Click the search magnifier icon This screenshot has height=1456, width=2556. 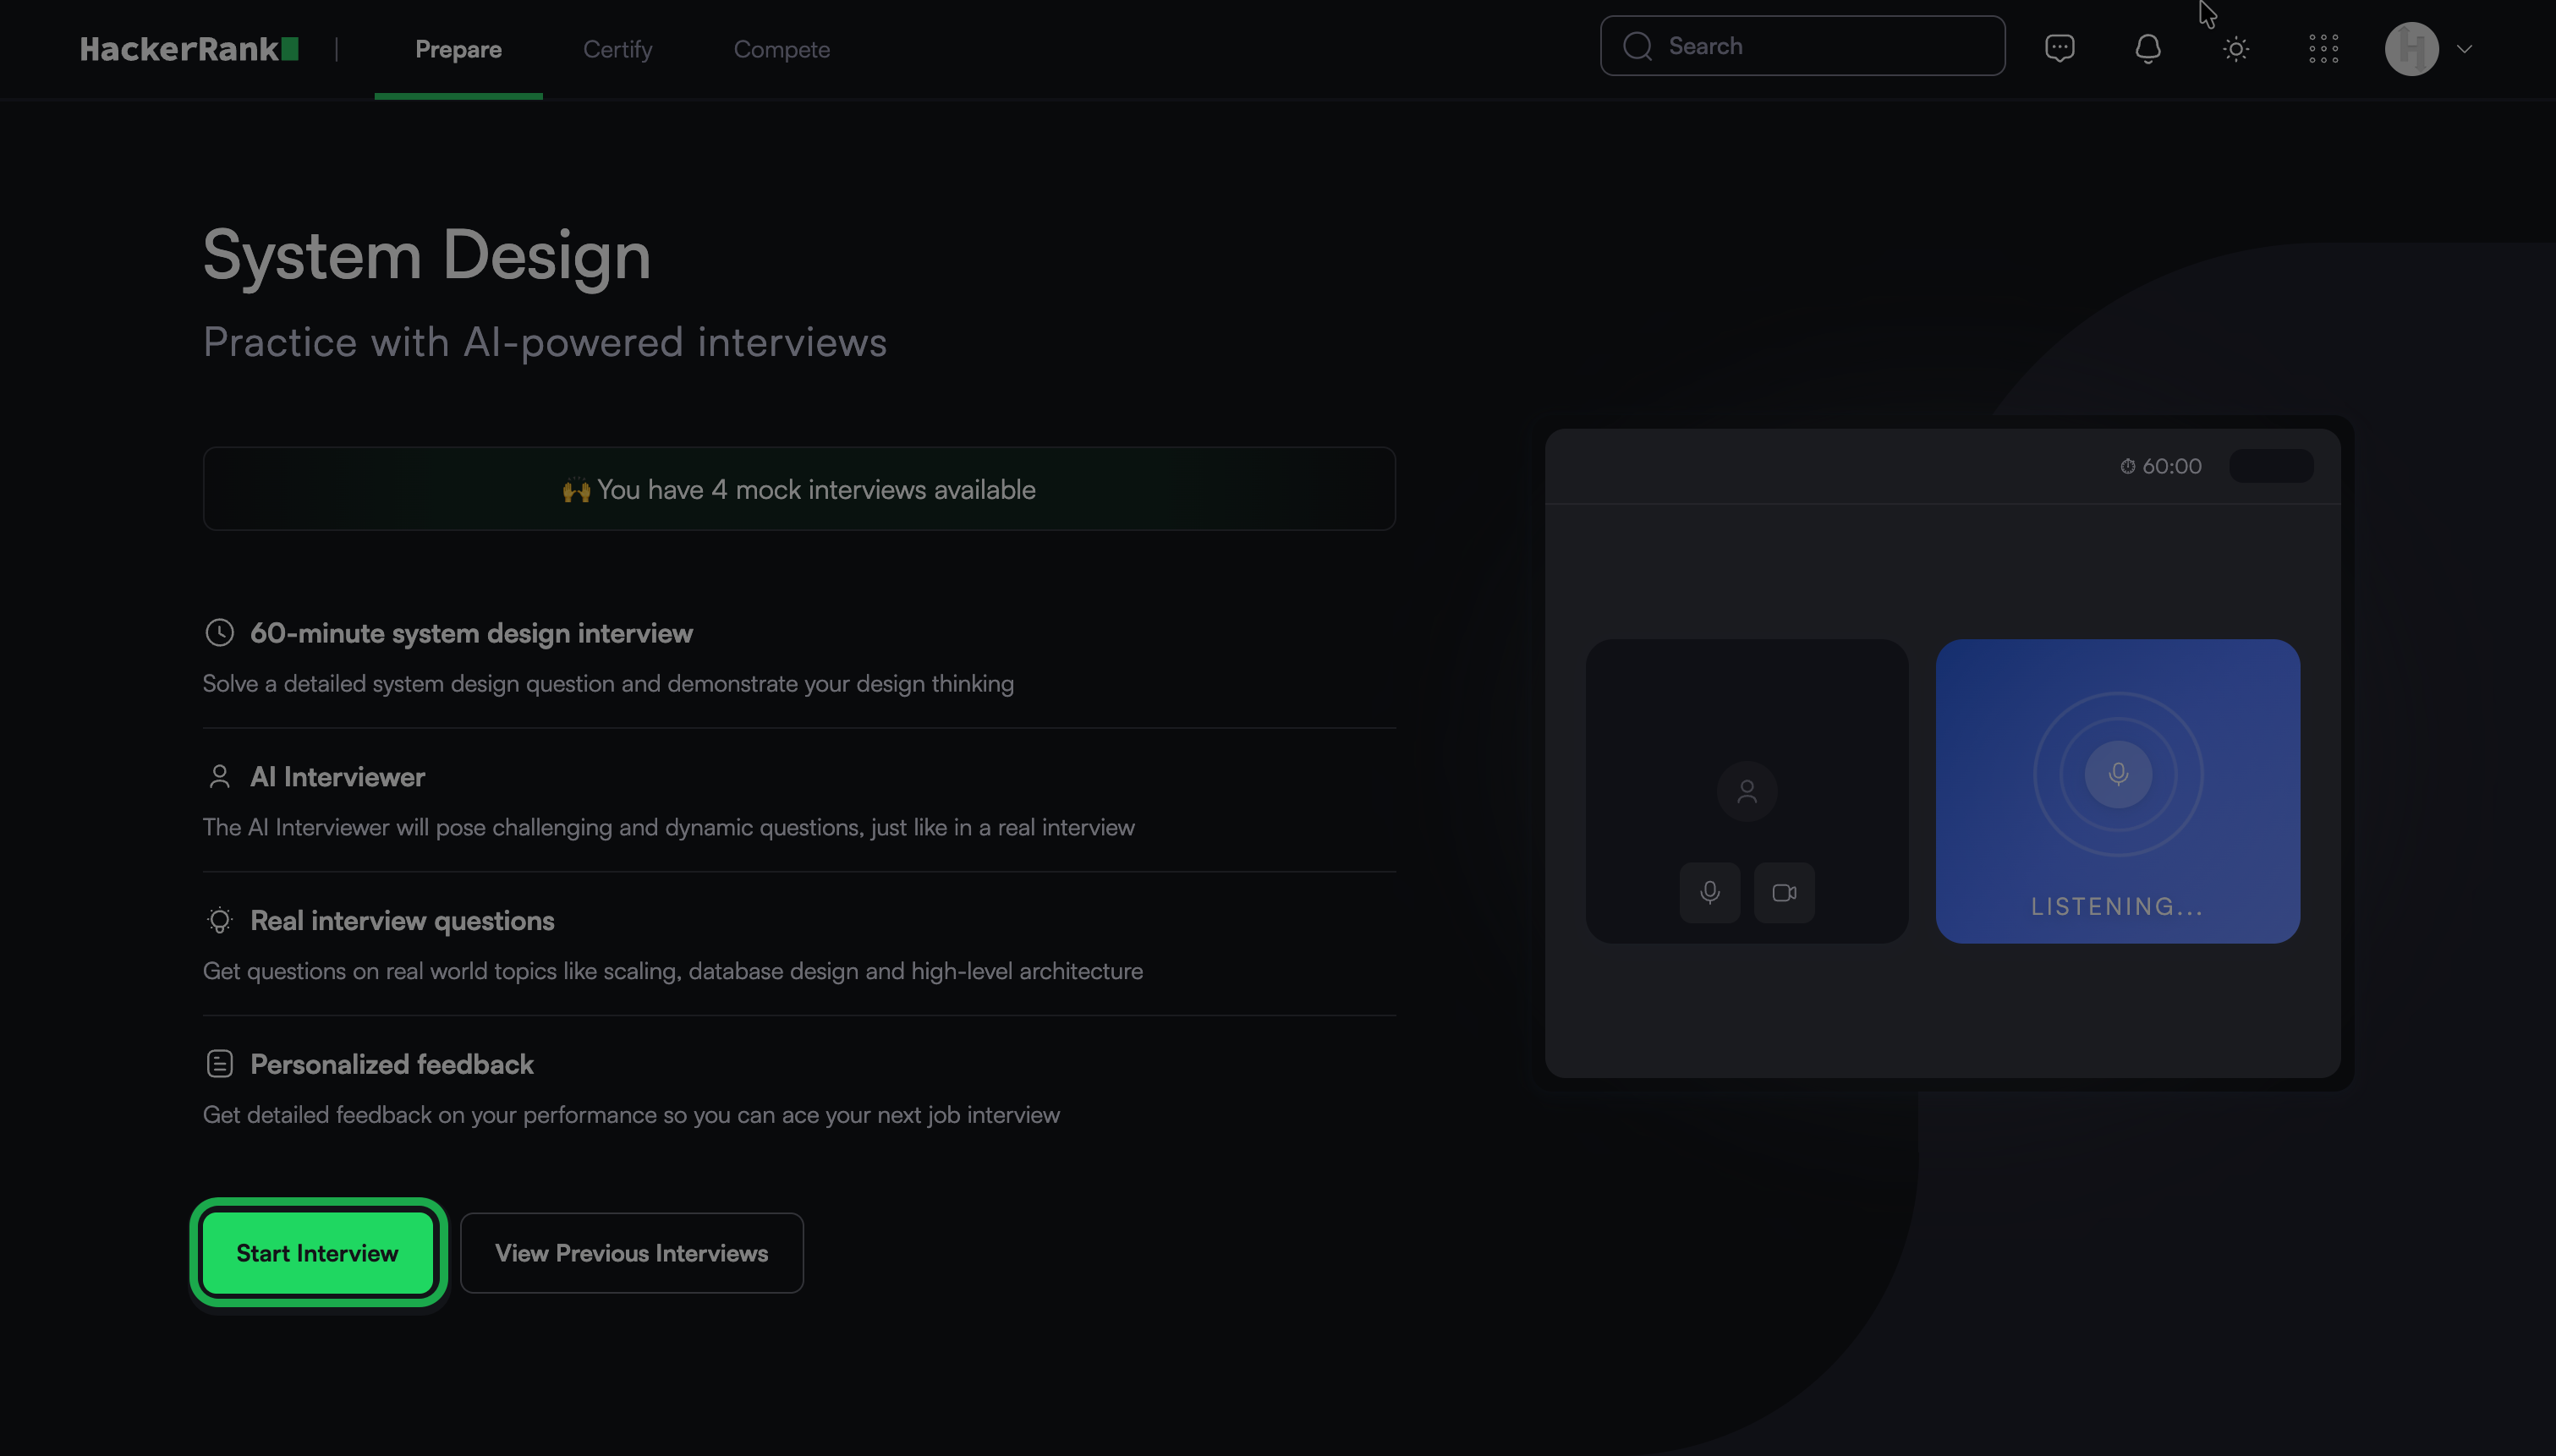pos(1637,46)
